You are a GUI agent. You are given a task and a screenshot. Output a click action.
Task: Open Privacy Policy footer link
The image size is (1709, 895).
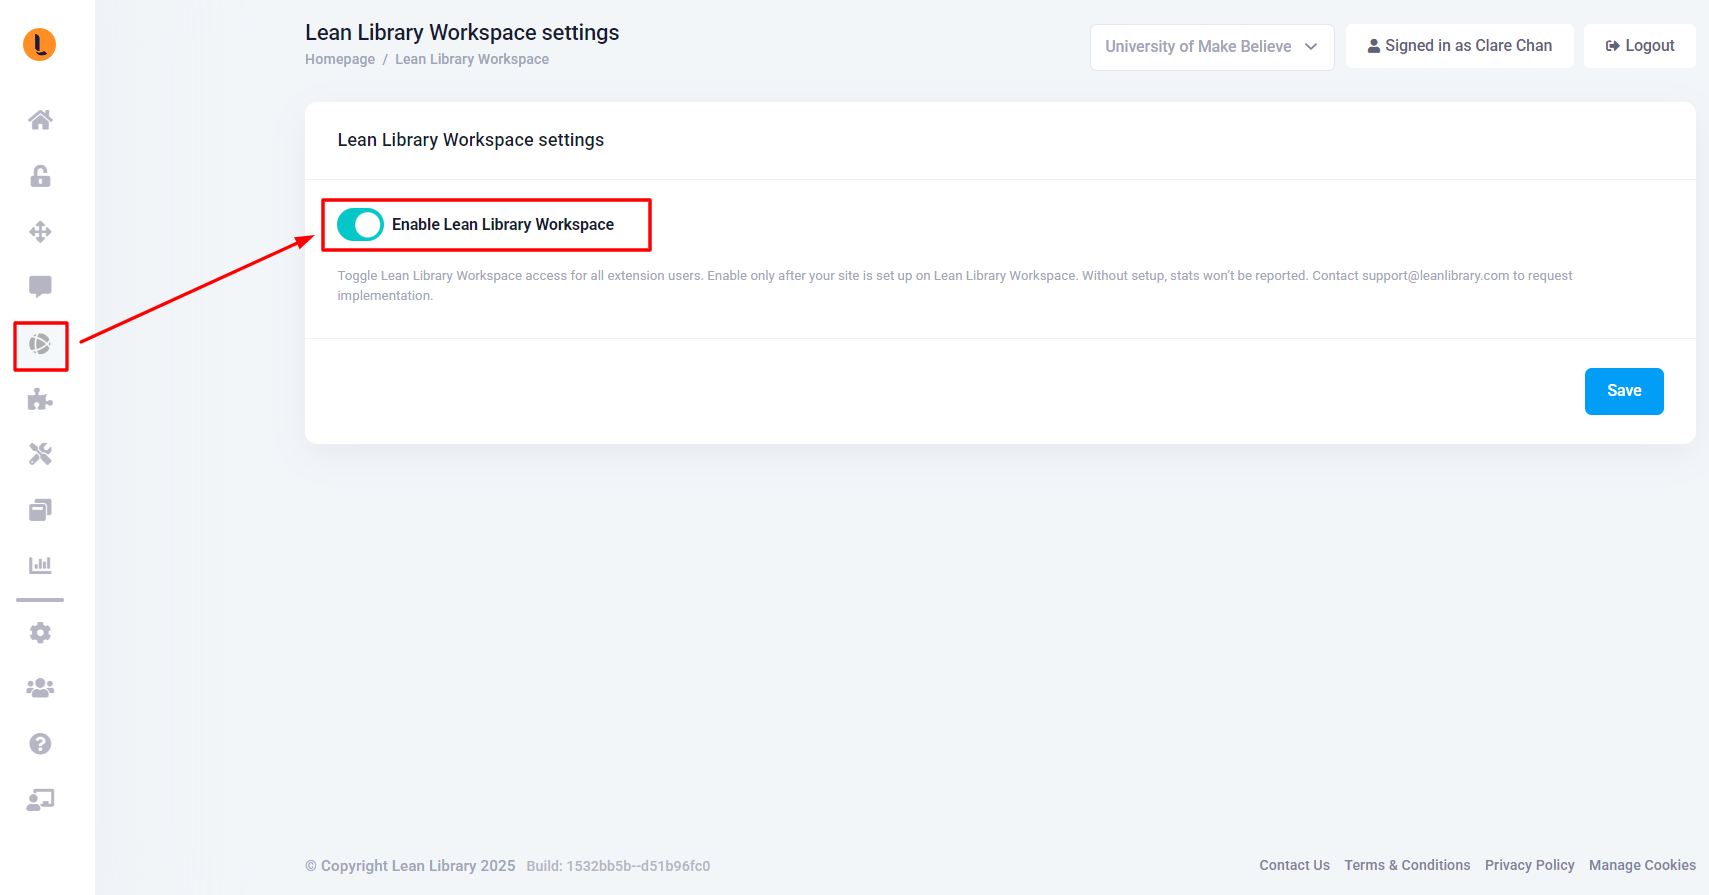(1529, 865)
